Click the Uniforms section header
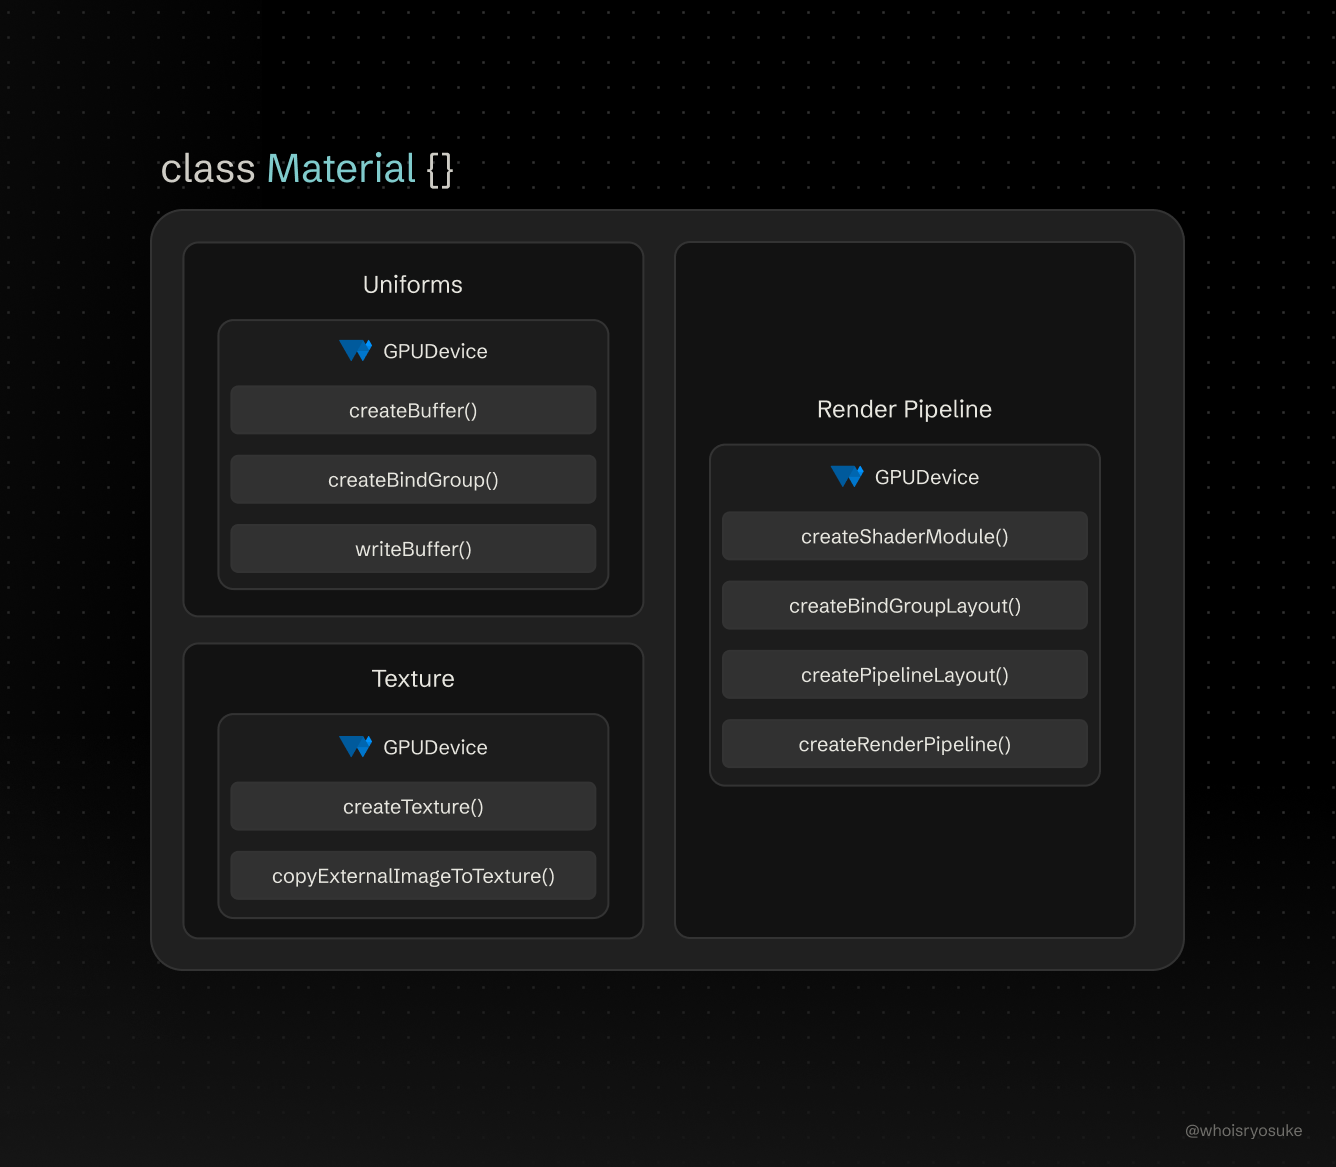 [412, 285]
